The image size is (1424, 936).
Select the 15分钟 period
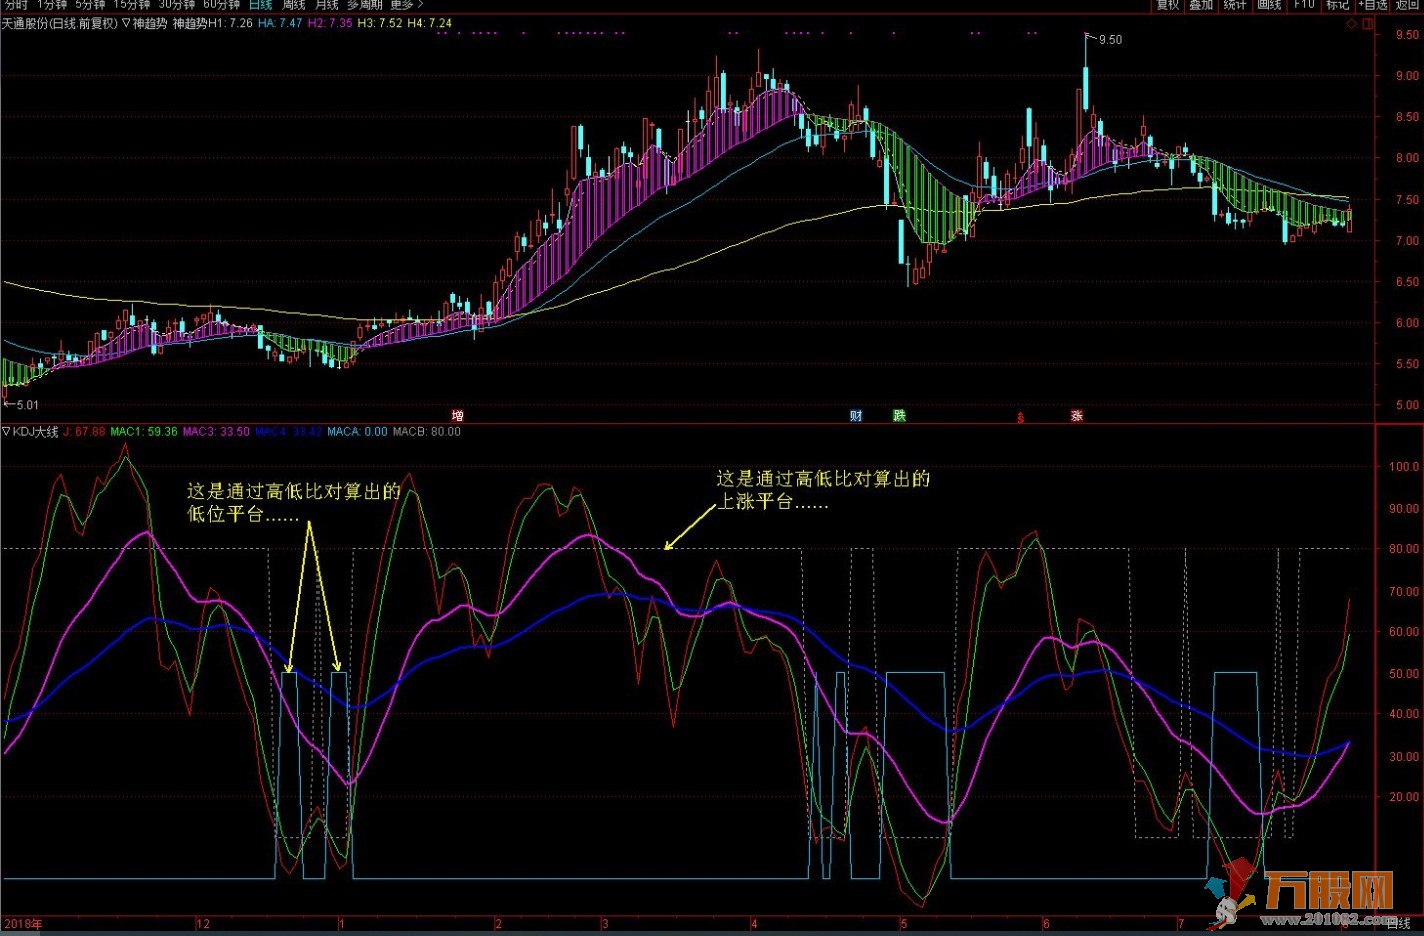coord(132,5)
